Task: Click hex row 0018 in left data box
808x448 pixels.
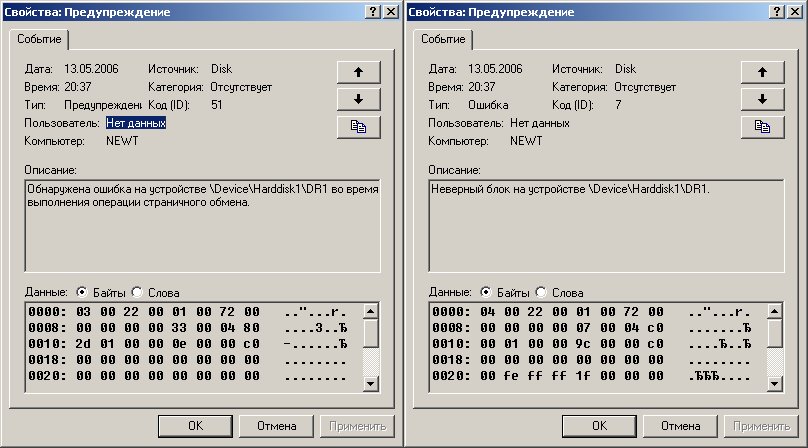Action: [x=188, y=360]
